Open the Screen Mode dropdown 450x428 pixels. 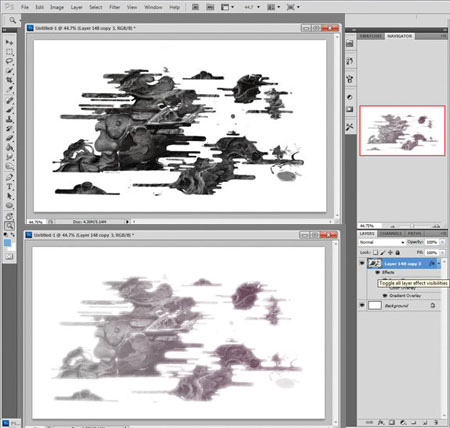click(293, 7)
